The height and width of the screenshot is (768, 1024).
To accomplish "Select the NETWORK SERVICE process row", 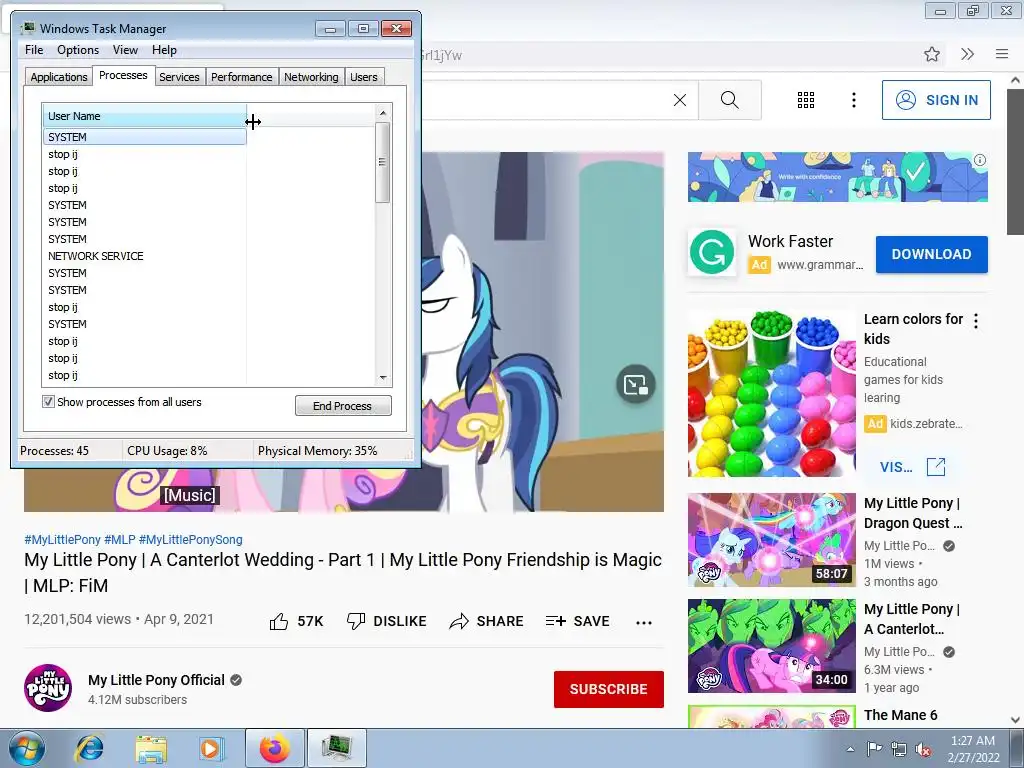I will [144, 256].
